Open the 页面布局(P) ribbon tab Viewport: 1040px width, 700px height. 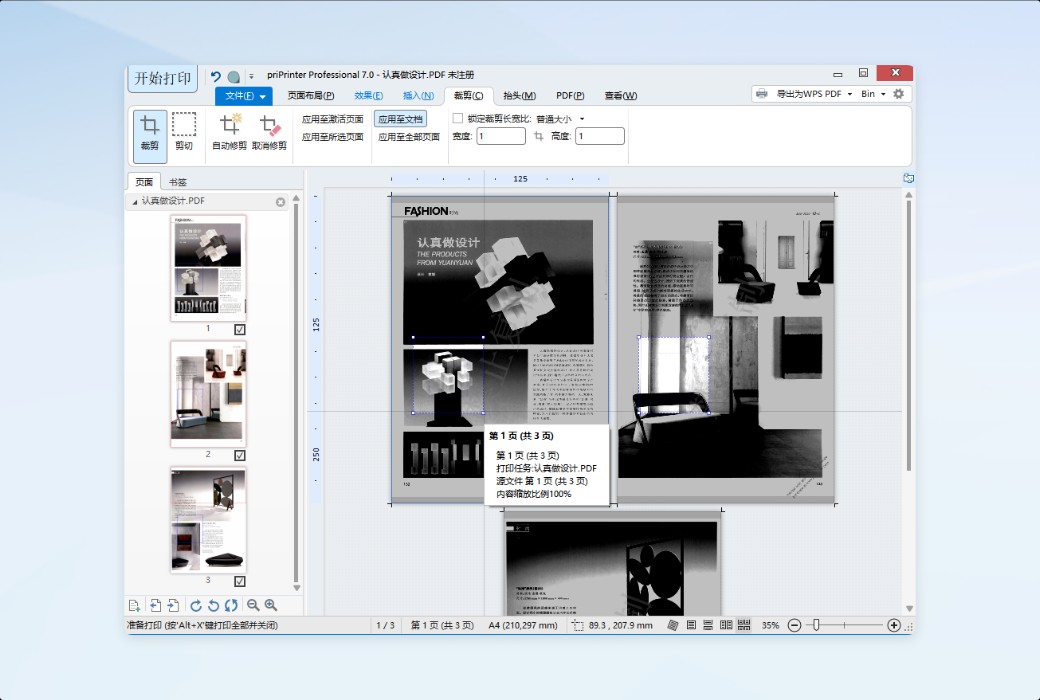click(x=310, y=96)
